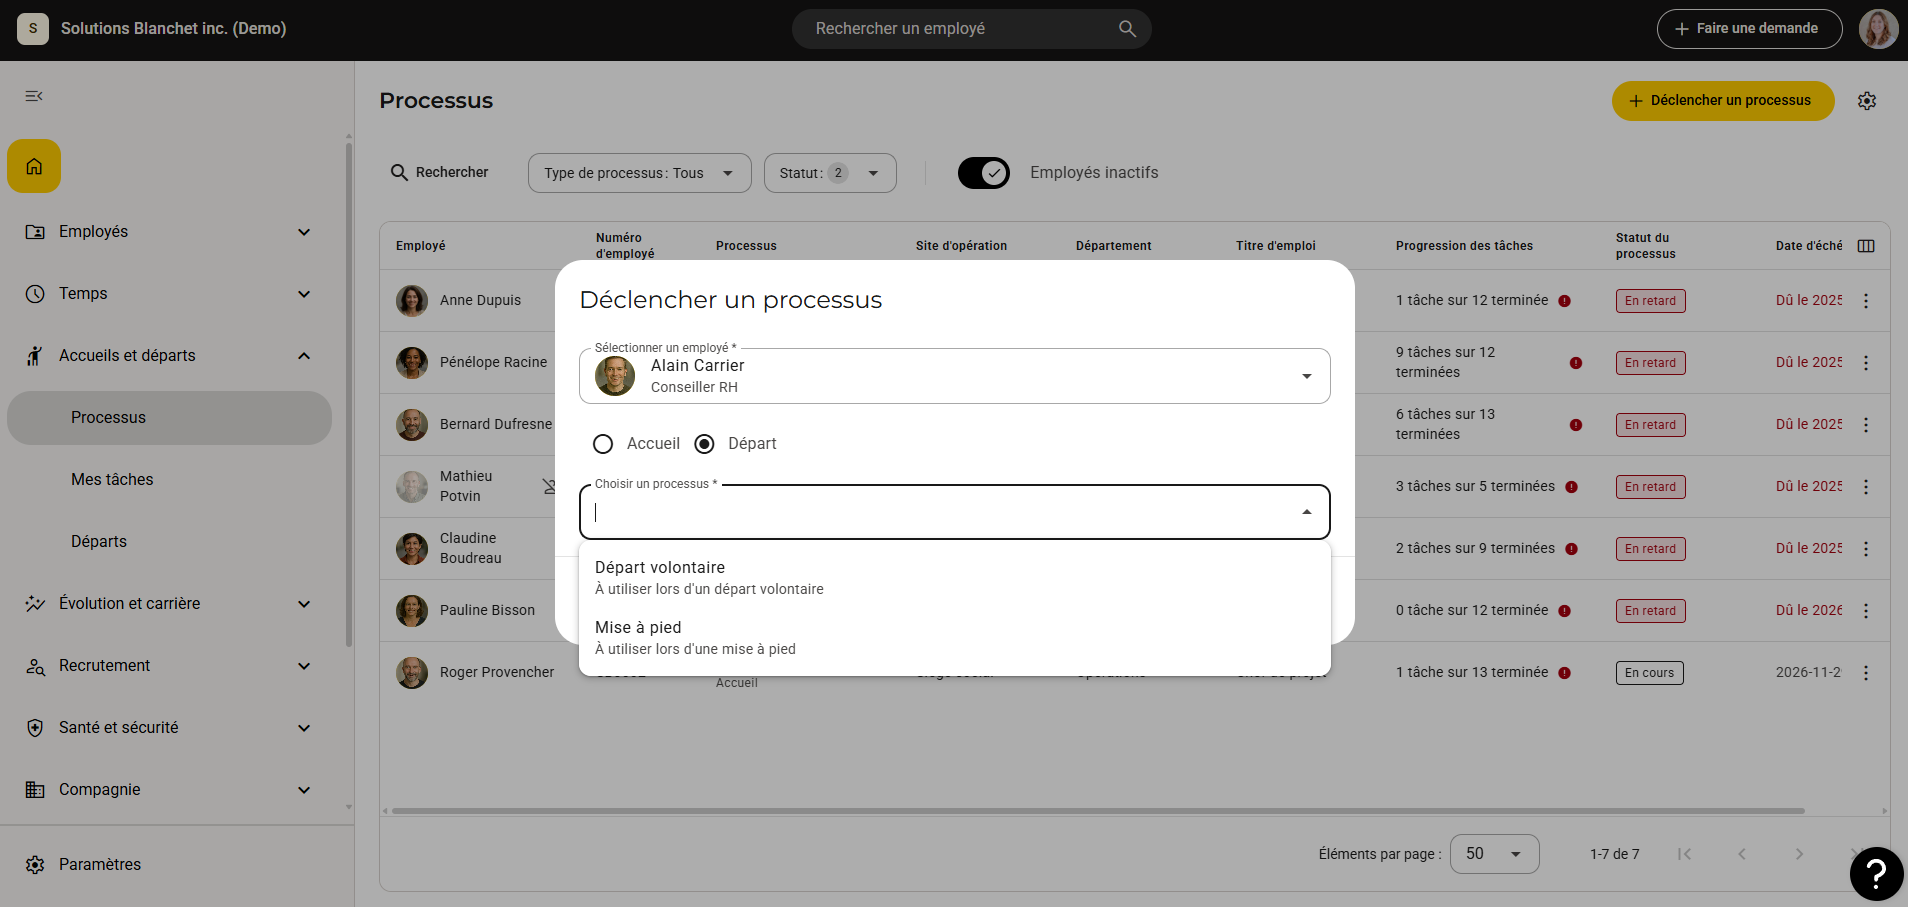
Task: Open Type de processus filter dropdown
Action: point(639,173)
